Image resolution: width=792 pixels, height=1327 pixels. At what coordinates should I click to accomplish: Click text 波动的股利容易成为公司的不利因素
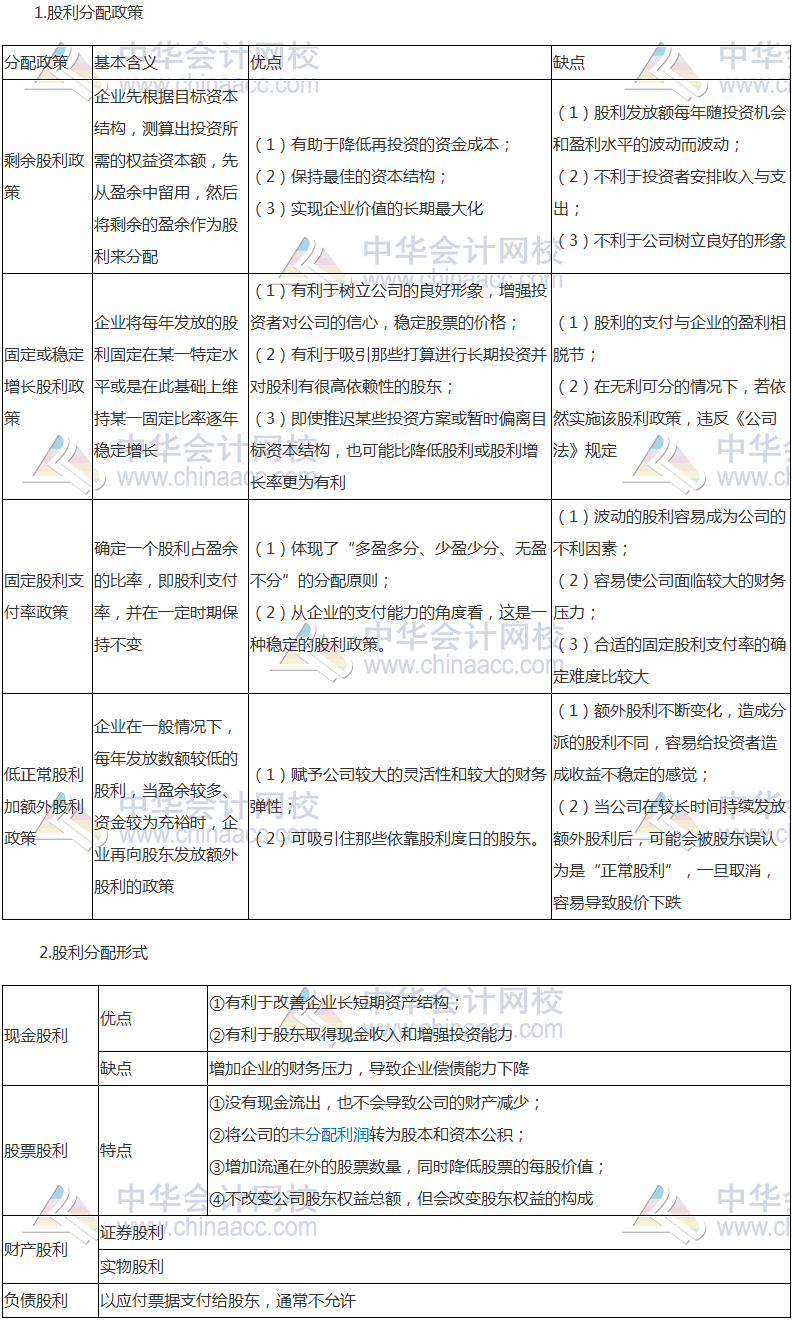(x=670, y=532)
